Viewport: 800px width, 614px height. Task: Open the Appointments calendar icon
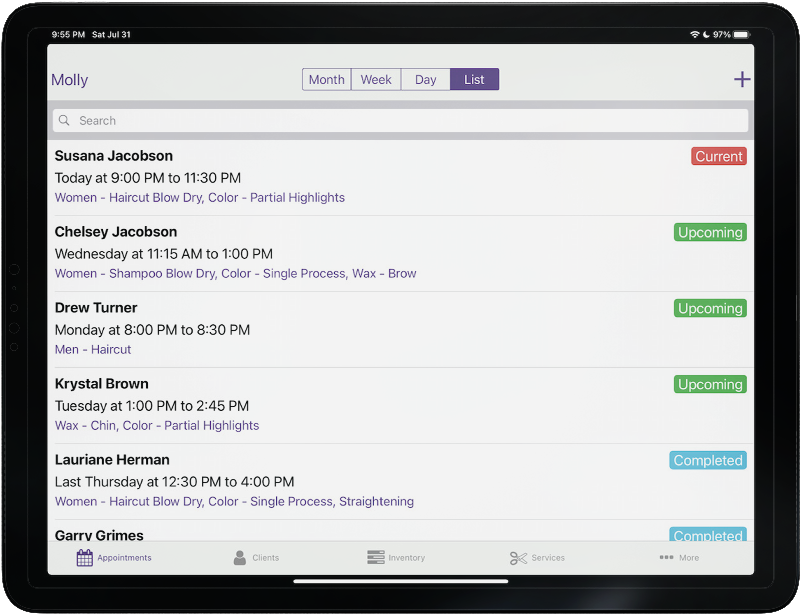pyautogui.click(x=85, y=558)
